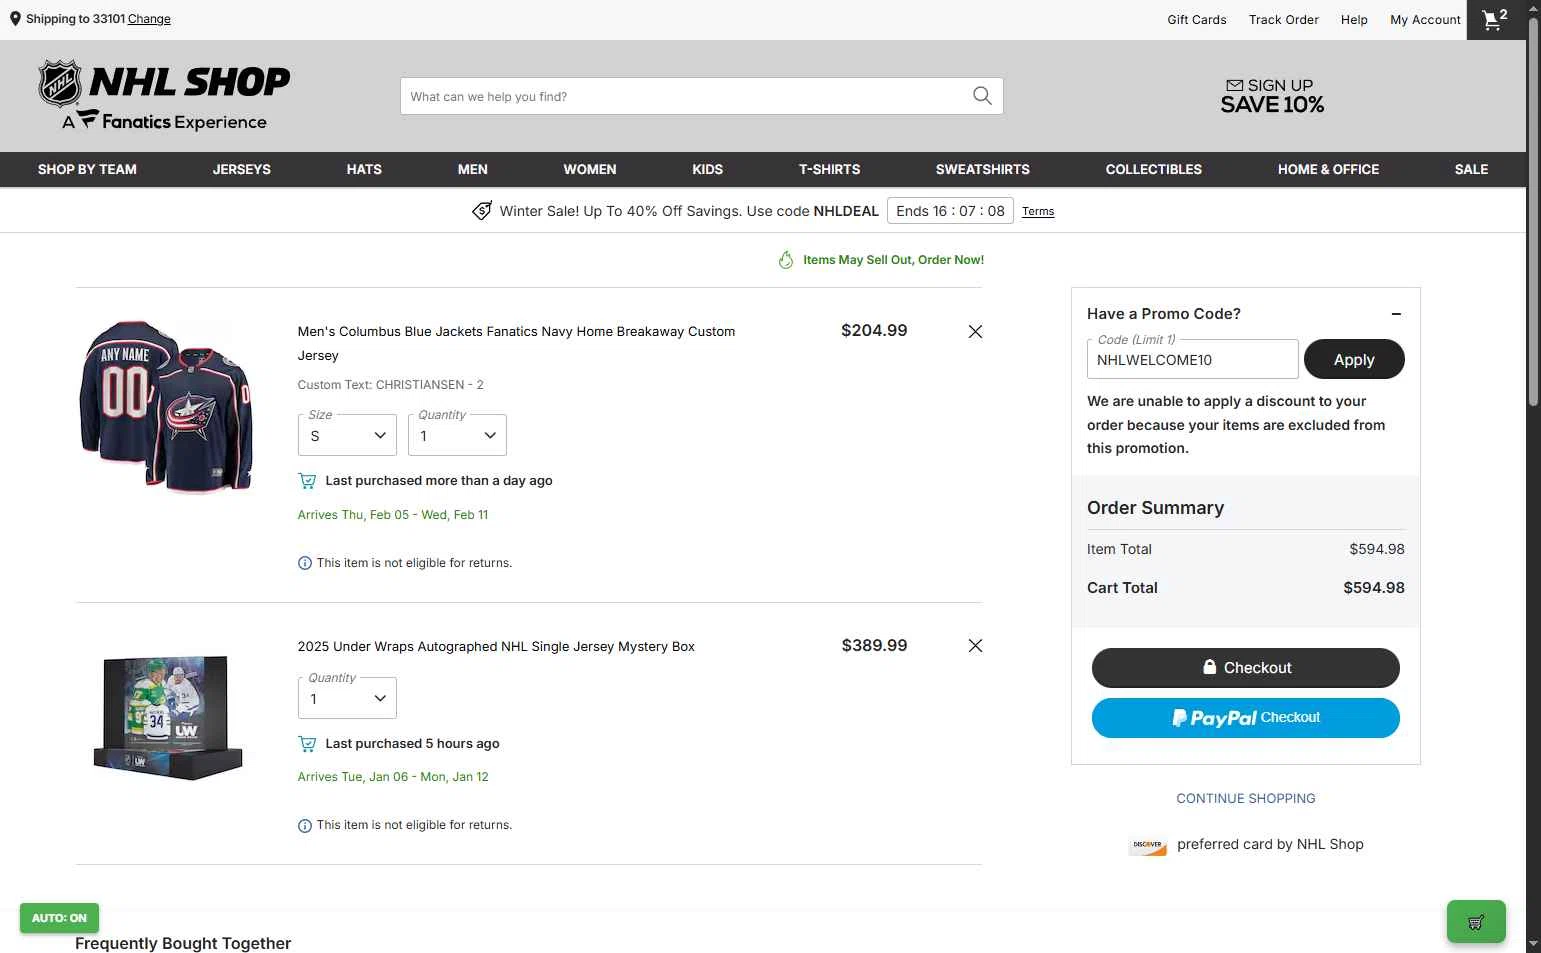This screenshot has width=1541, height=953.
Task: Click the cart icon beside jersey last-purchased note
Action: 307,481
